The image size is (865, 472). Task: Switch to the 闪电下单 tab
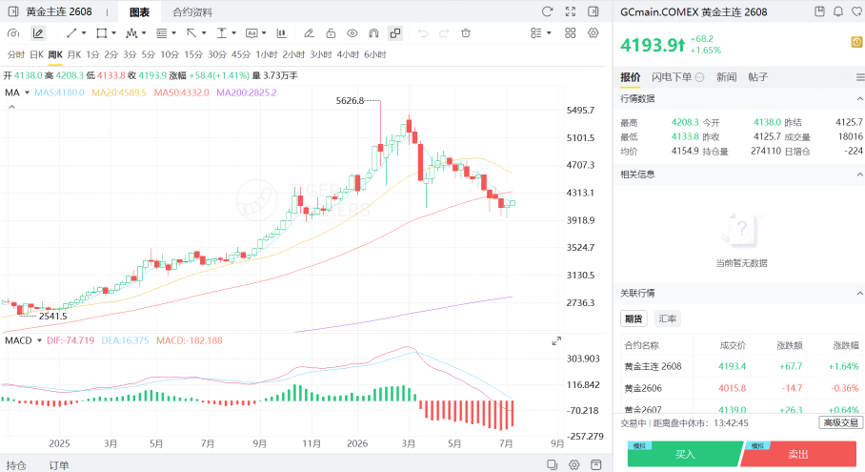click(671, 77)
